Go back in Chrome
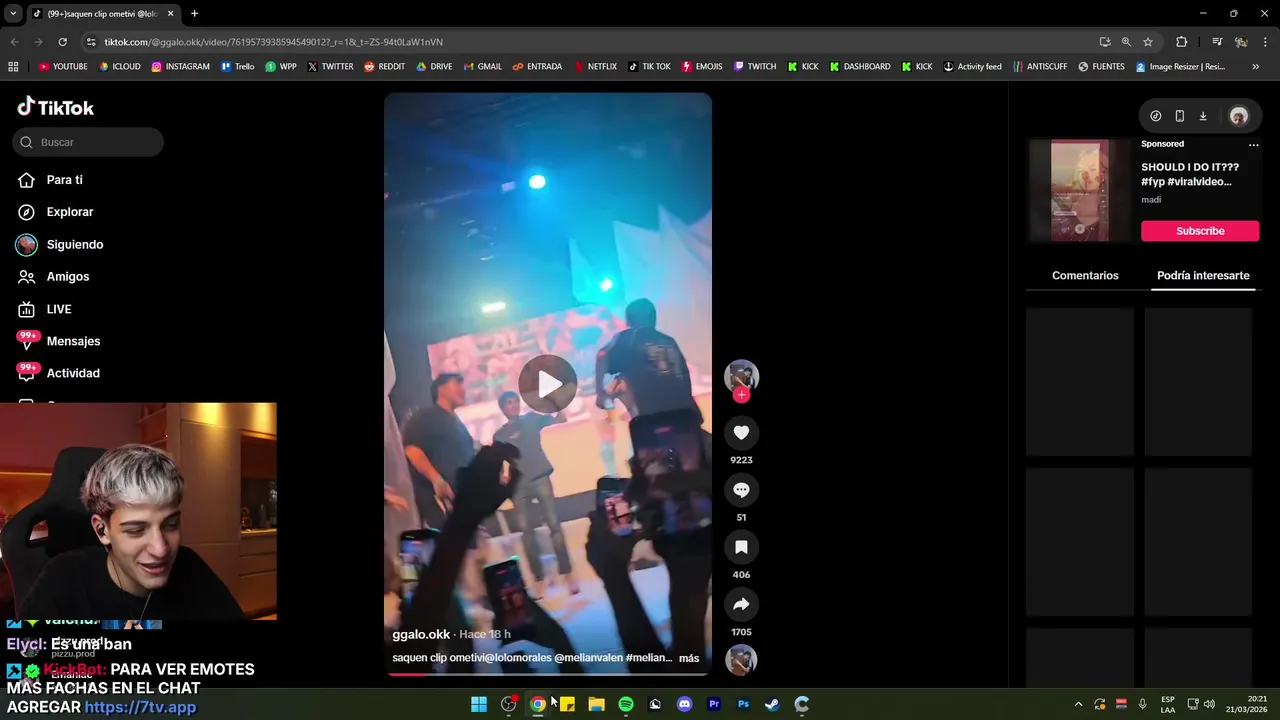The image size is (1280, 720). [x=14, y=42]
